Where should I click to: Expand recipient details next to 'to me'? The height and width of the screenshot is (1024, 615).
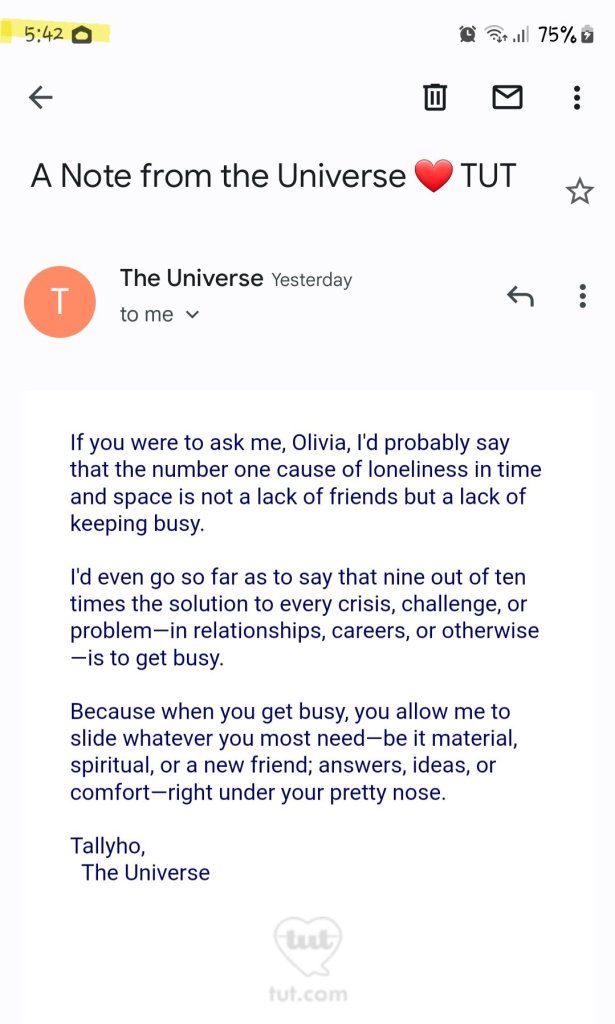pyautogui.click(x=193, y=315)
